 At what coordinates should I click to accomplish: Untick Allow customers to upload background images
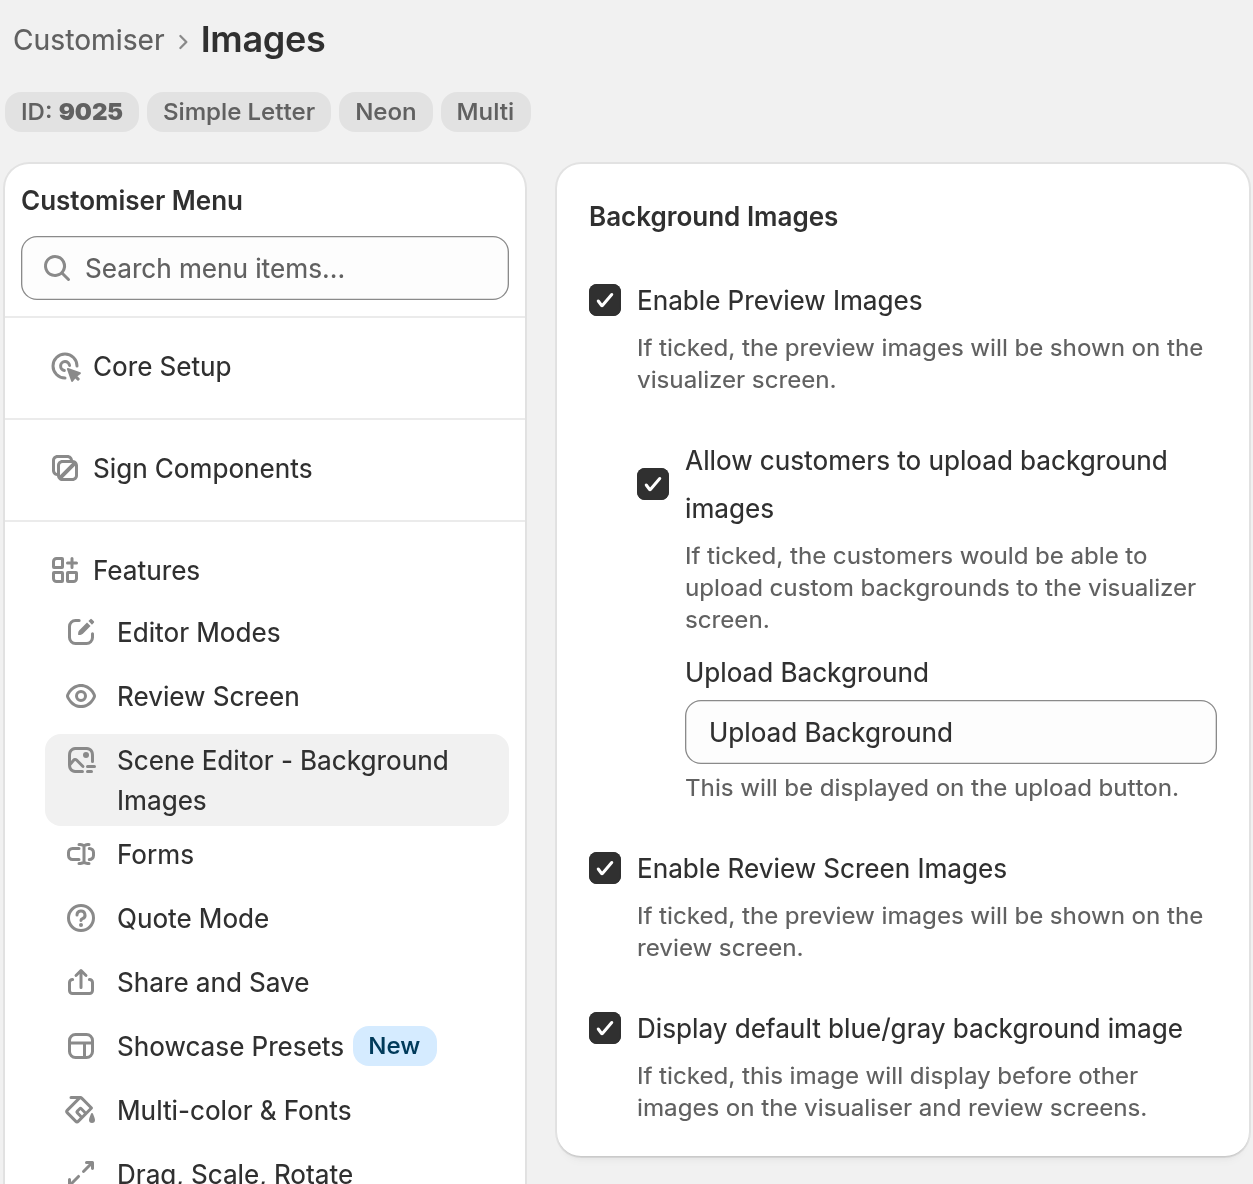point(653,484)
